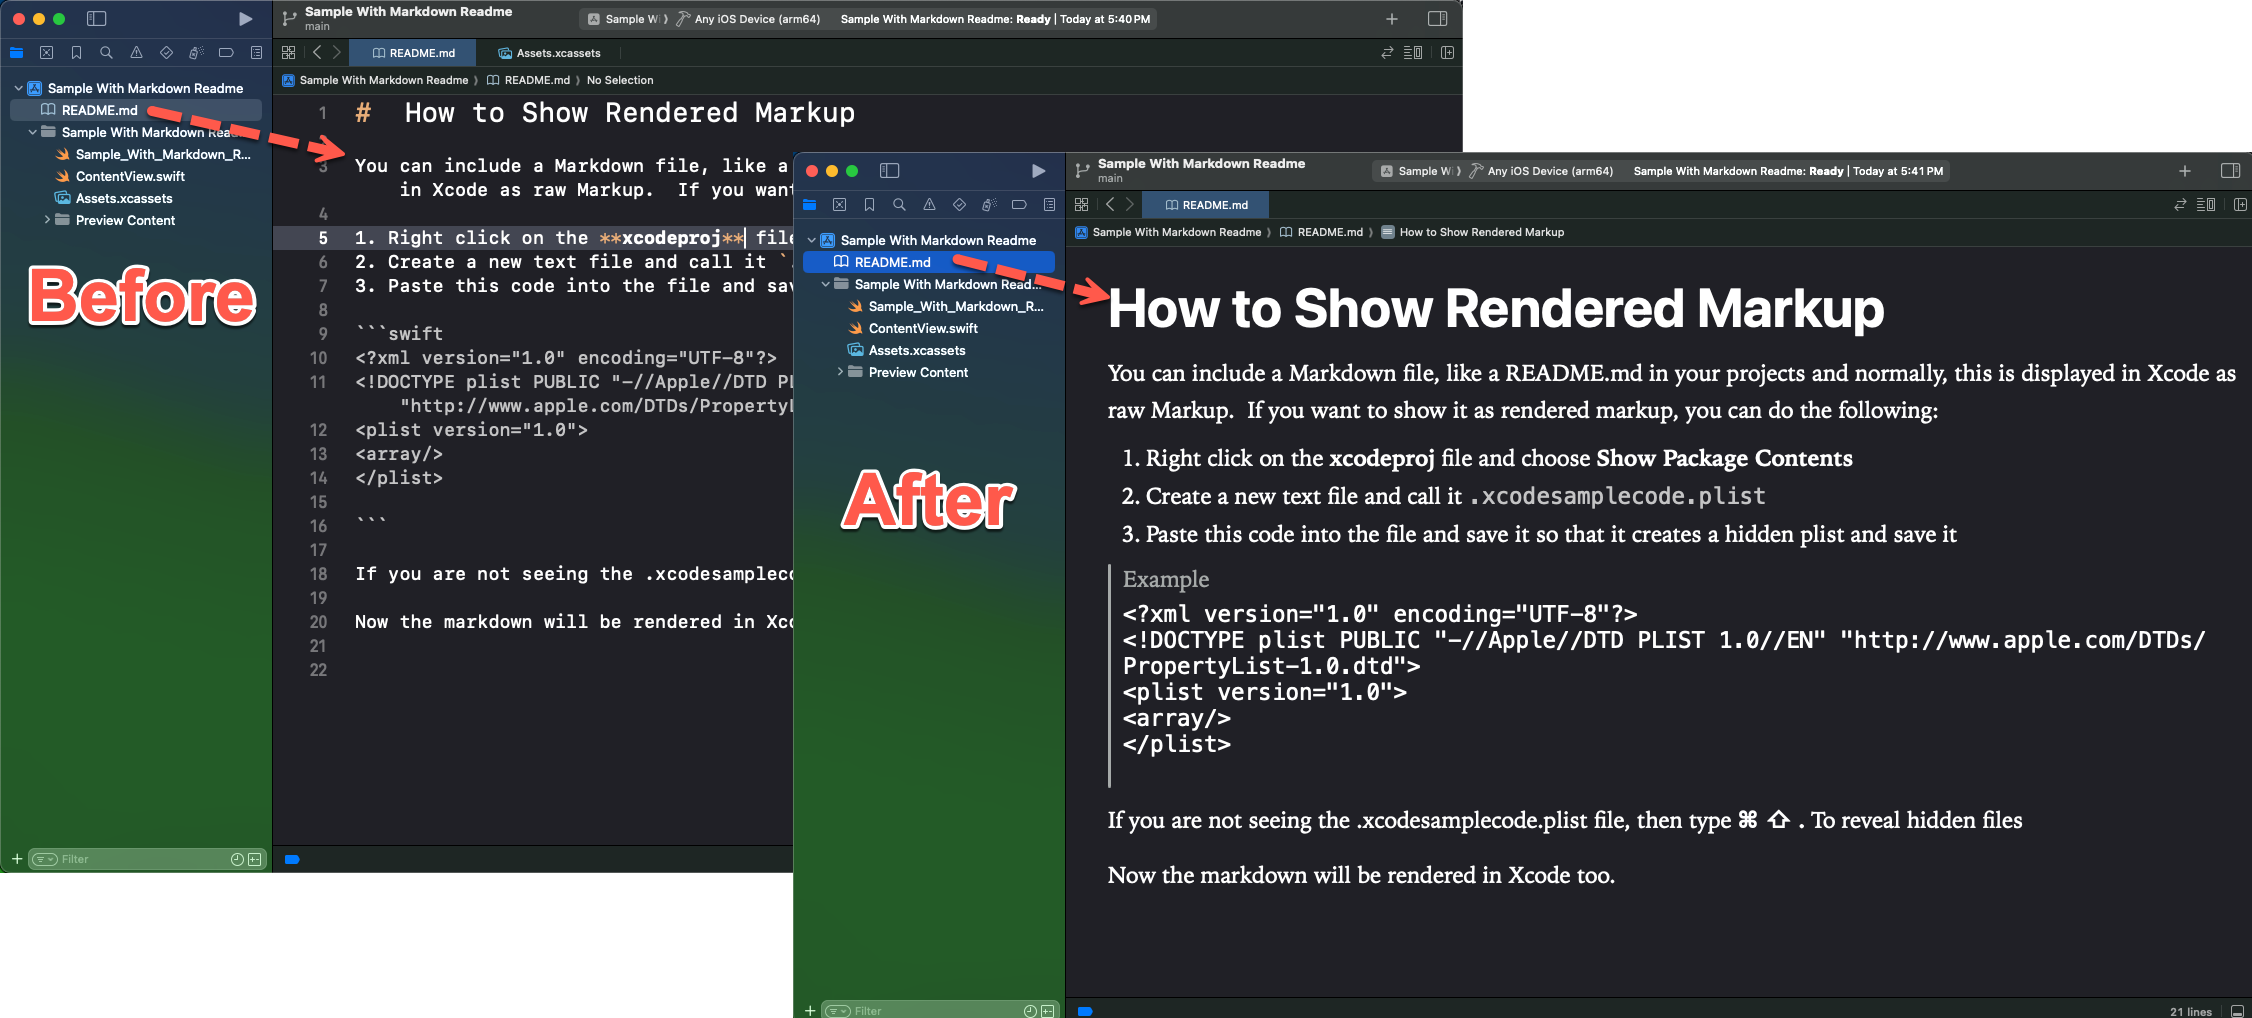The height and width of the screenshot is (1018, 2252).
Task: Open the Breakpoint navigator in the Before window
Action: click(226, 53)
